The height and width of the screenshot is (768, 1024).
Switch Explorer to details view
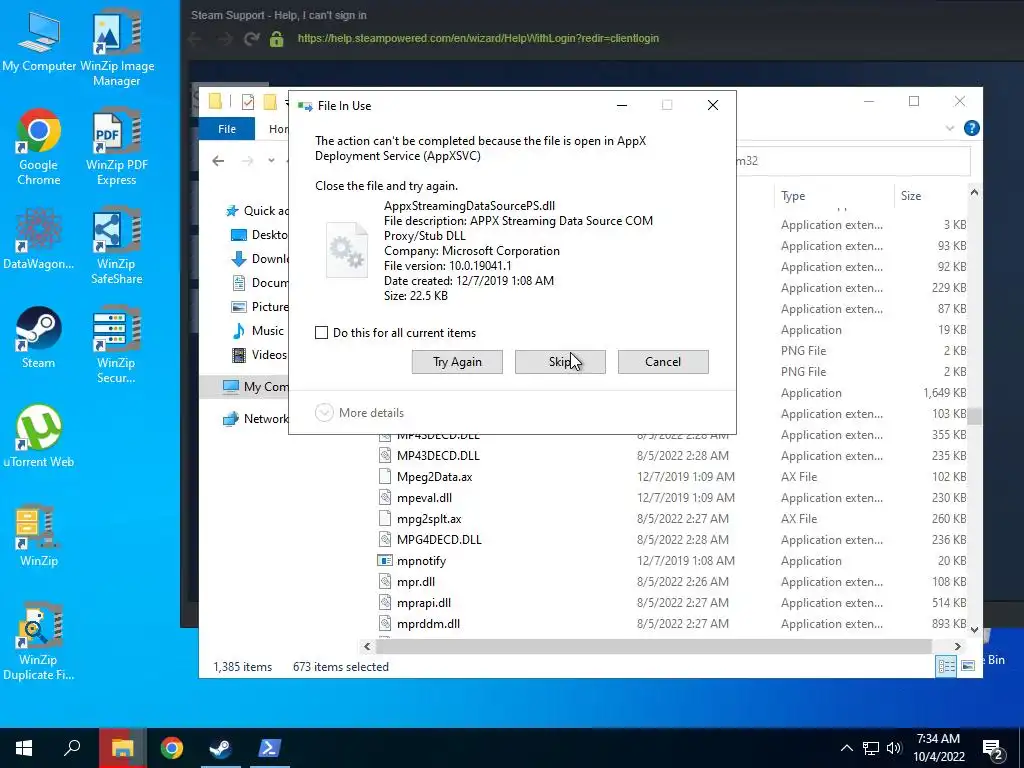946,665
